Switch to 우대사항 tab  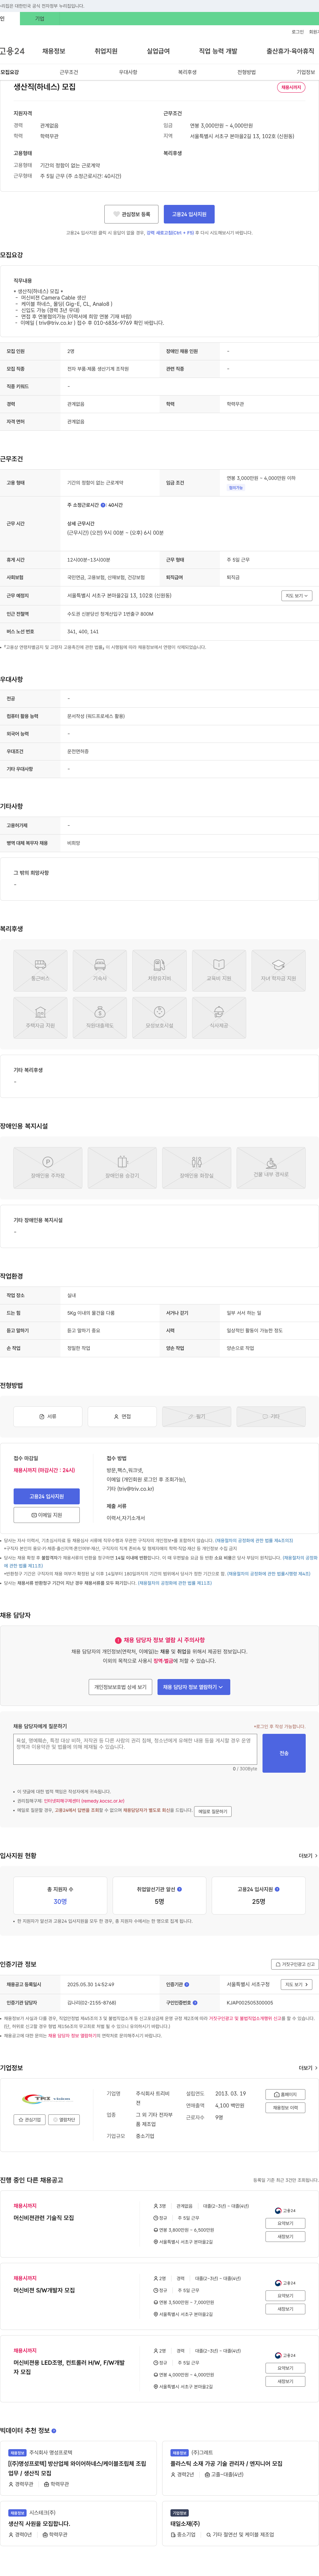pyautogui.click(x=128, y=72)
